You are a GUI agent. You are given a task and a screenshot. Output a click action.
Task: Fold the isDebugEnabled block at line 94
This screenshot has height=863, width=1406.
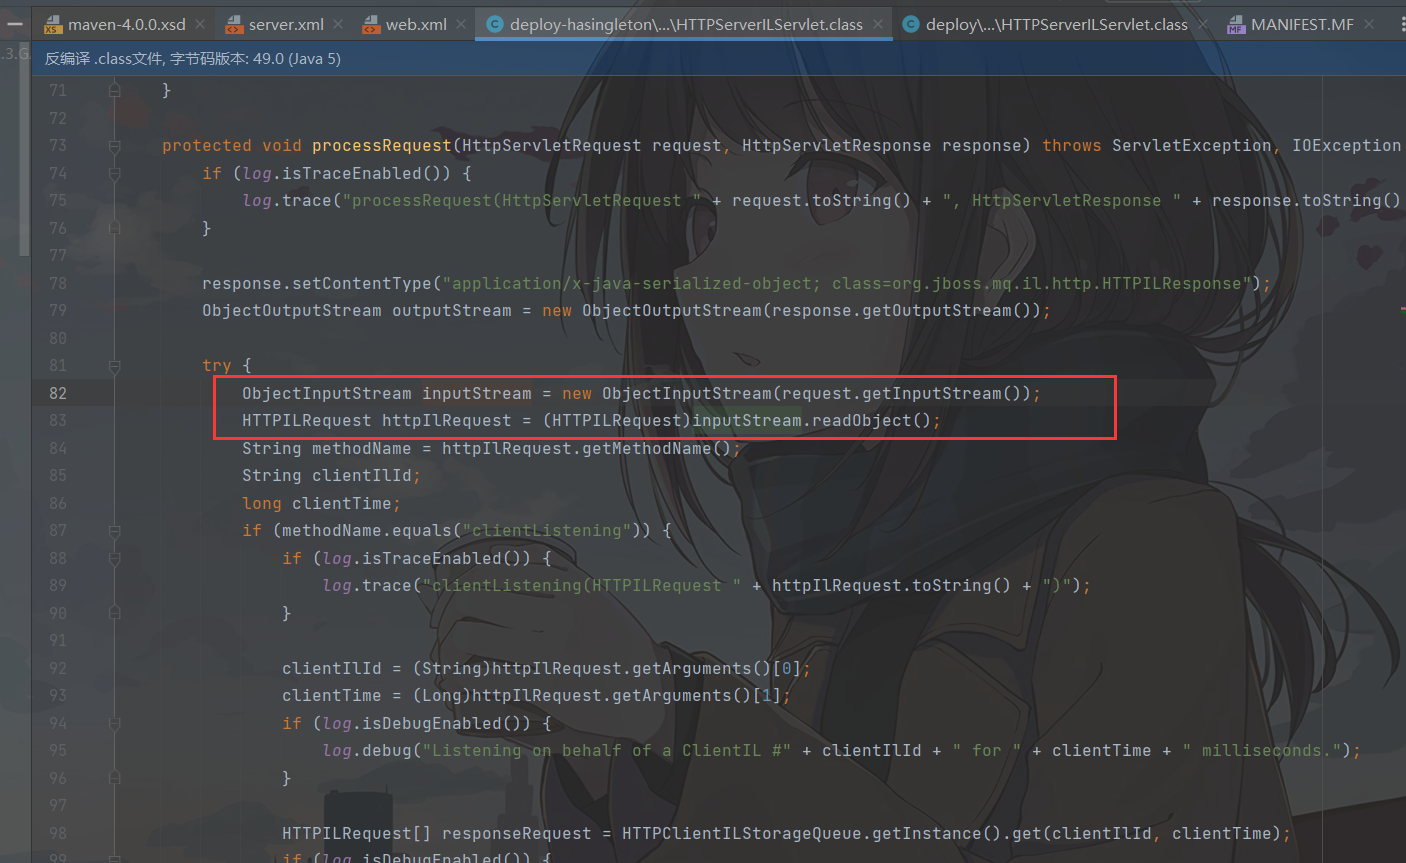(114, 724)
